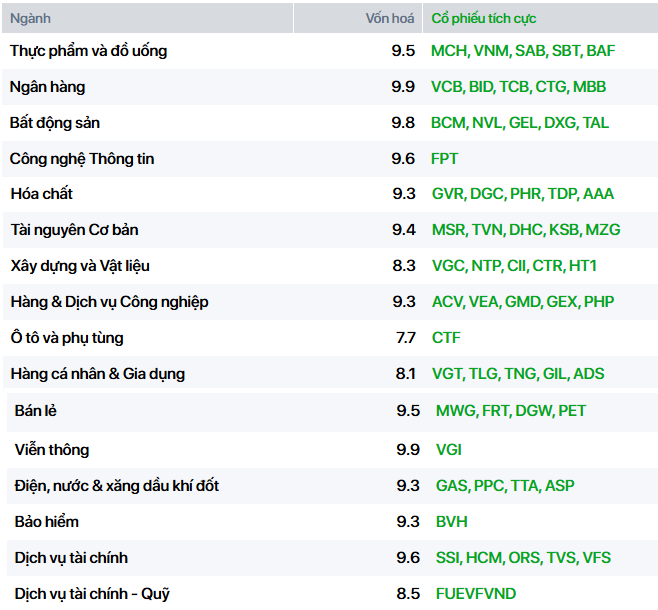Click the 8.5 value for Dịch vụ tài chính - Quỹ
The width and height of the screenshot is (658, 610).
point(408,594)
